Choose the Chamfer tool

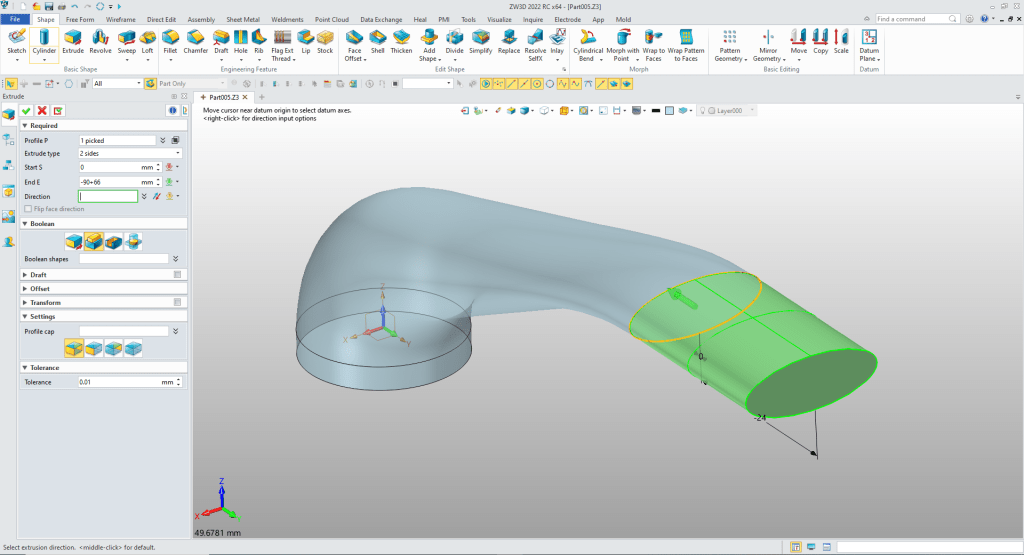click(x=195, y=40)
